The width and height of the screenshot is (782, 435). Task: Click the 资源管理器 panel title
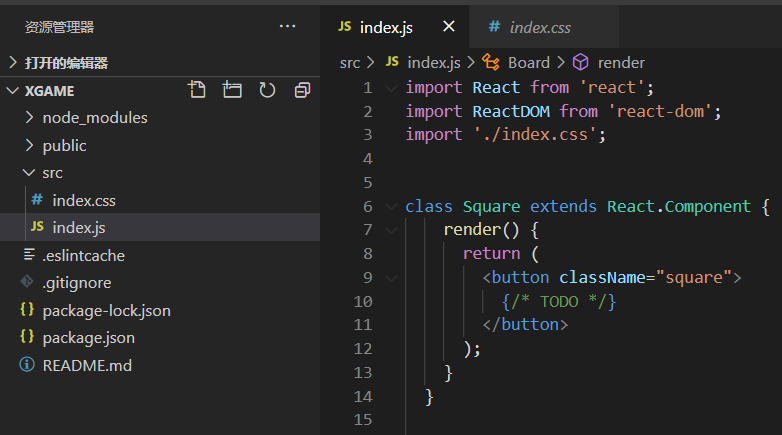60,27
